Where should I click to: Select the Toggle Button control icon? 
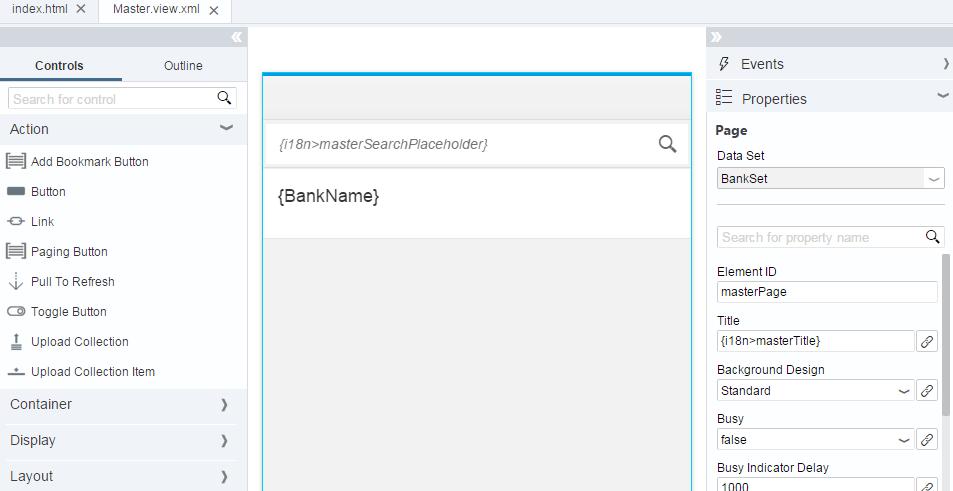[16, 311]
